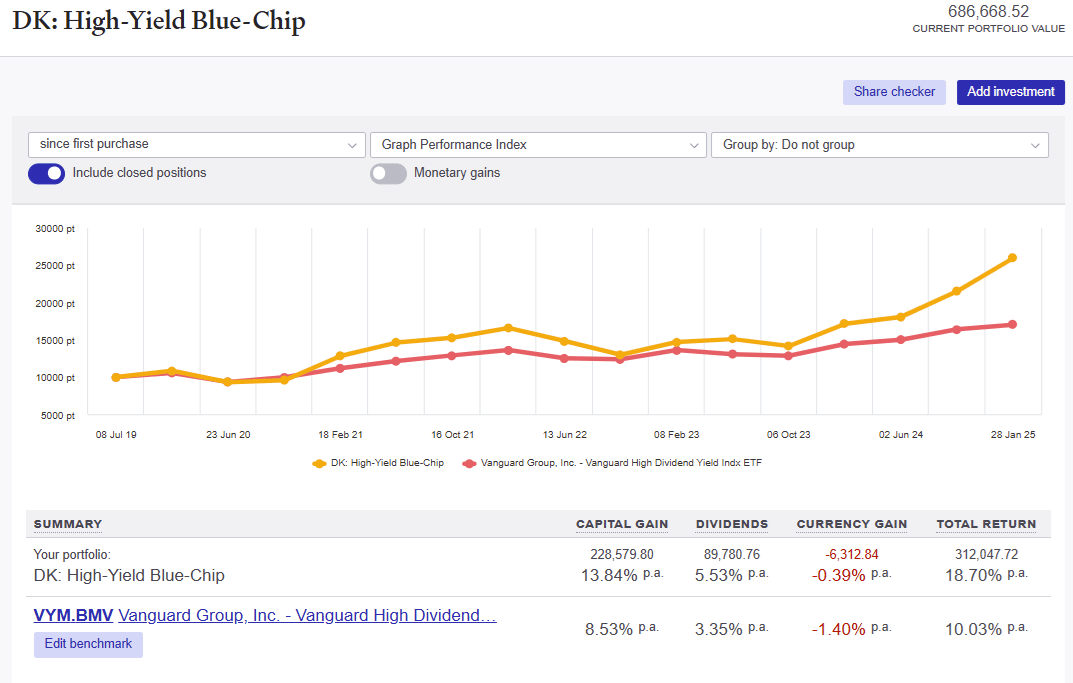This screenshot has height=683, width=1073.
Task: Click the Dividends column header
Action: coord(732,524)
